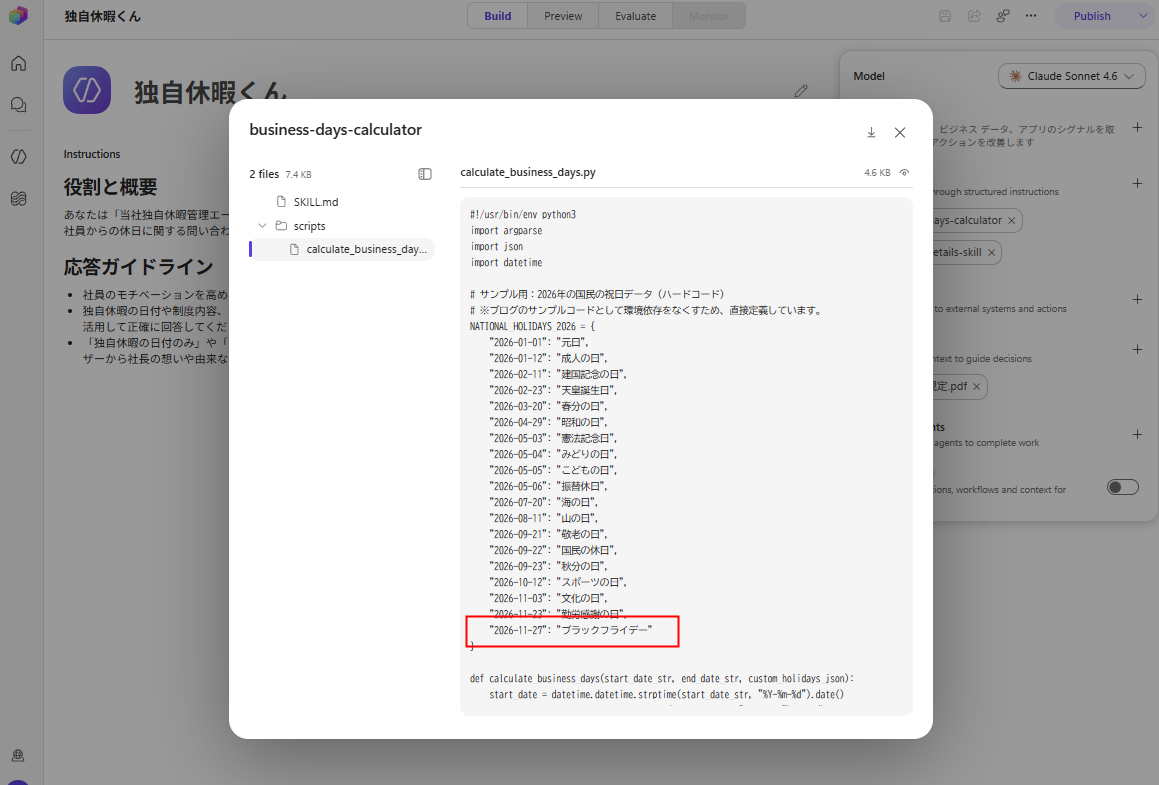1159x785 pixels.
Task: Click the "2026-11-27": "ブラックフライデー" line
Action: tap(571, 630)
